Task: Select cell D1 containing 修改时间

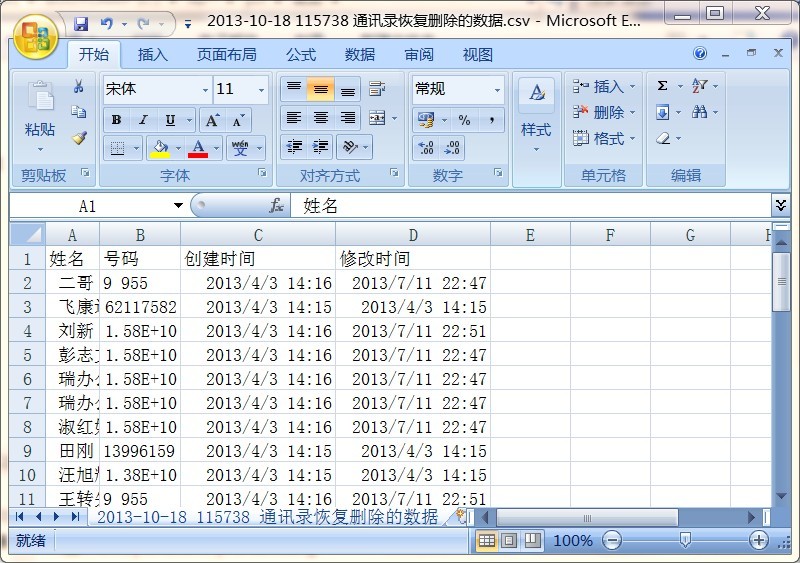Action: [412, 259]
